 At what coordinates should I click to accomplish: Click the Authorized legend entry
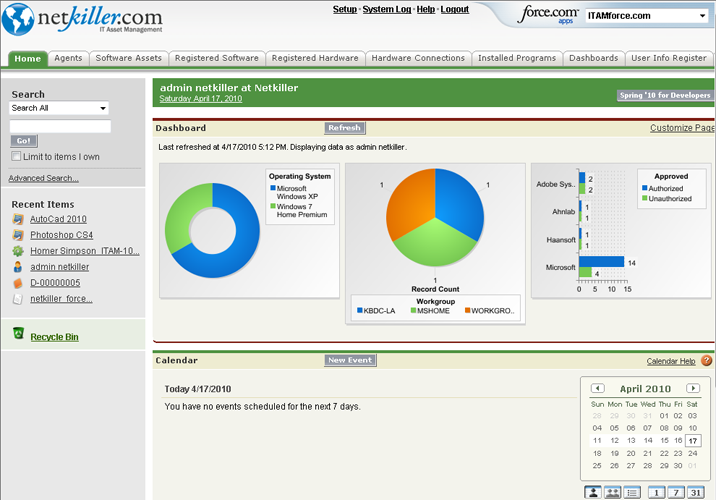[663, 188]
